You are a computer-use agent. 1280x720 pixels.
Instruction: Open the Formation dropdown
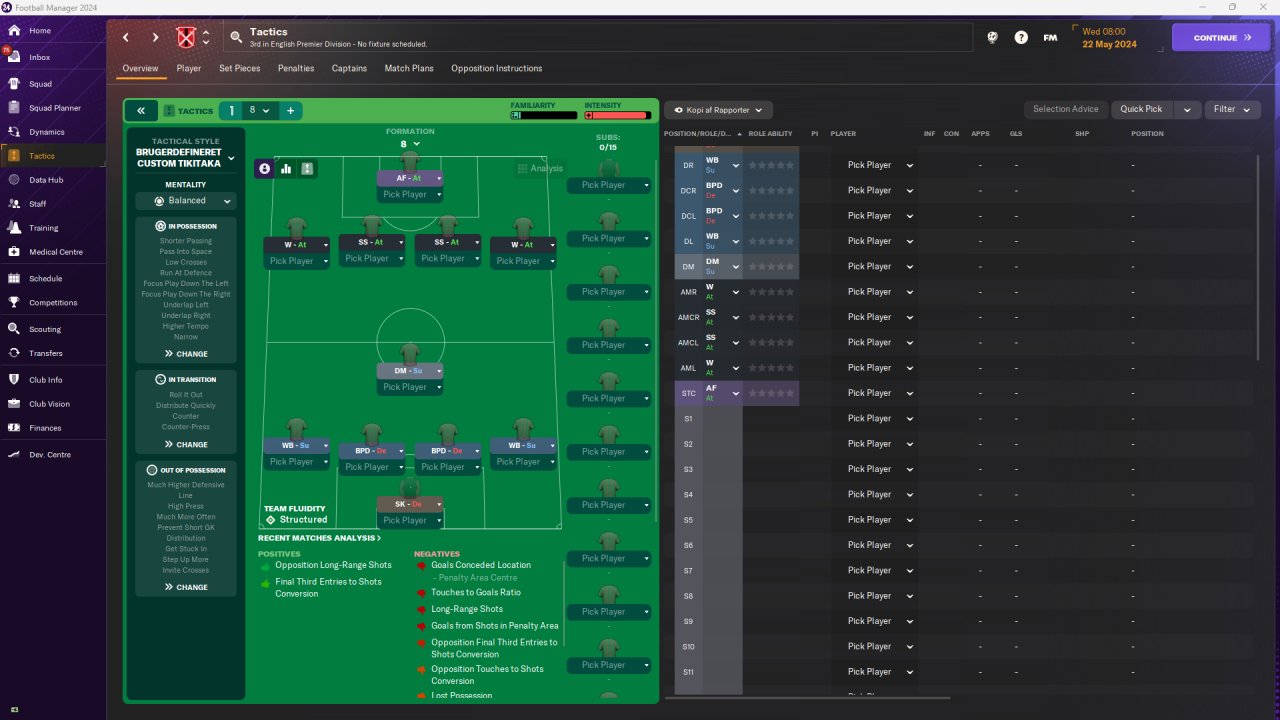(410, 144)
